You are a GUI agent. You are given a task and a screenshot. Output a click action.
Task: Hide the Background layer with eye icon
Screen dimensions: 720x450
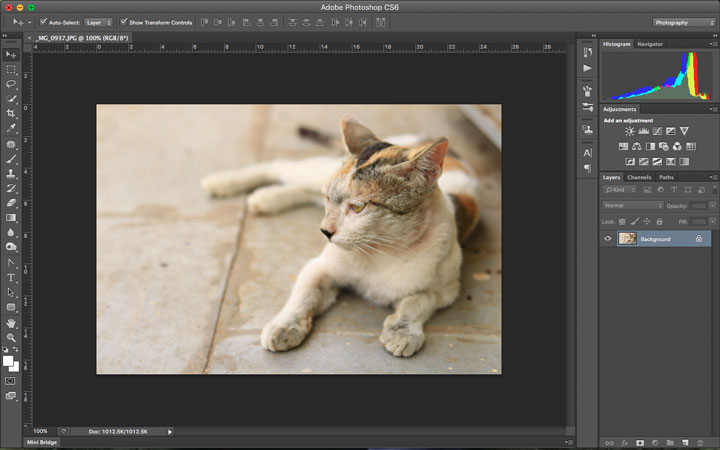coord(607,239)
